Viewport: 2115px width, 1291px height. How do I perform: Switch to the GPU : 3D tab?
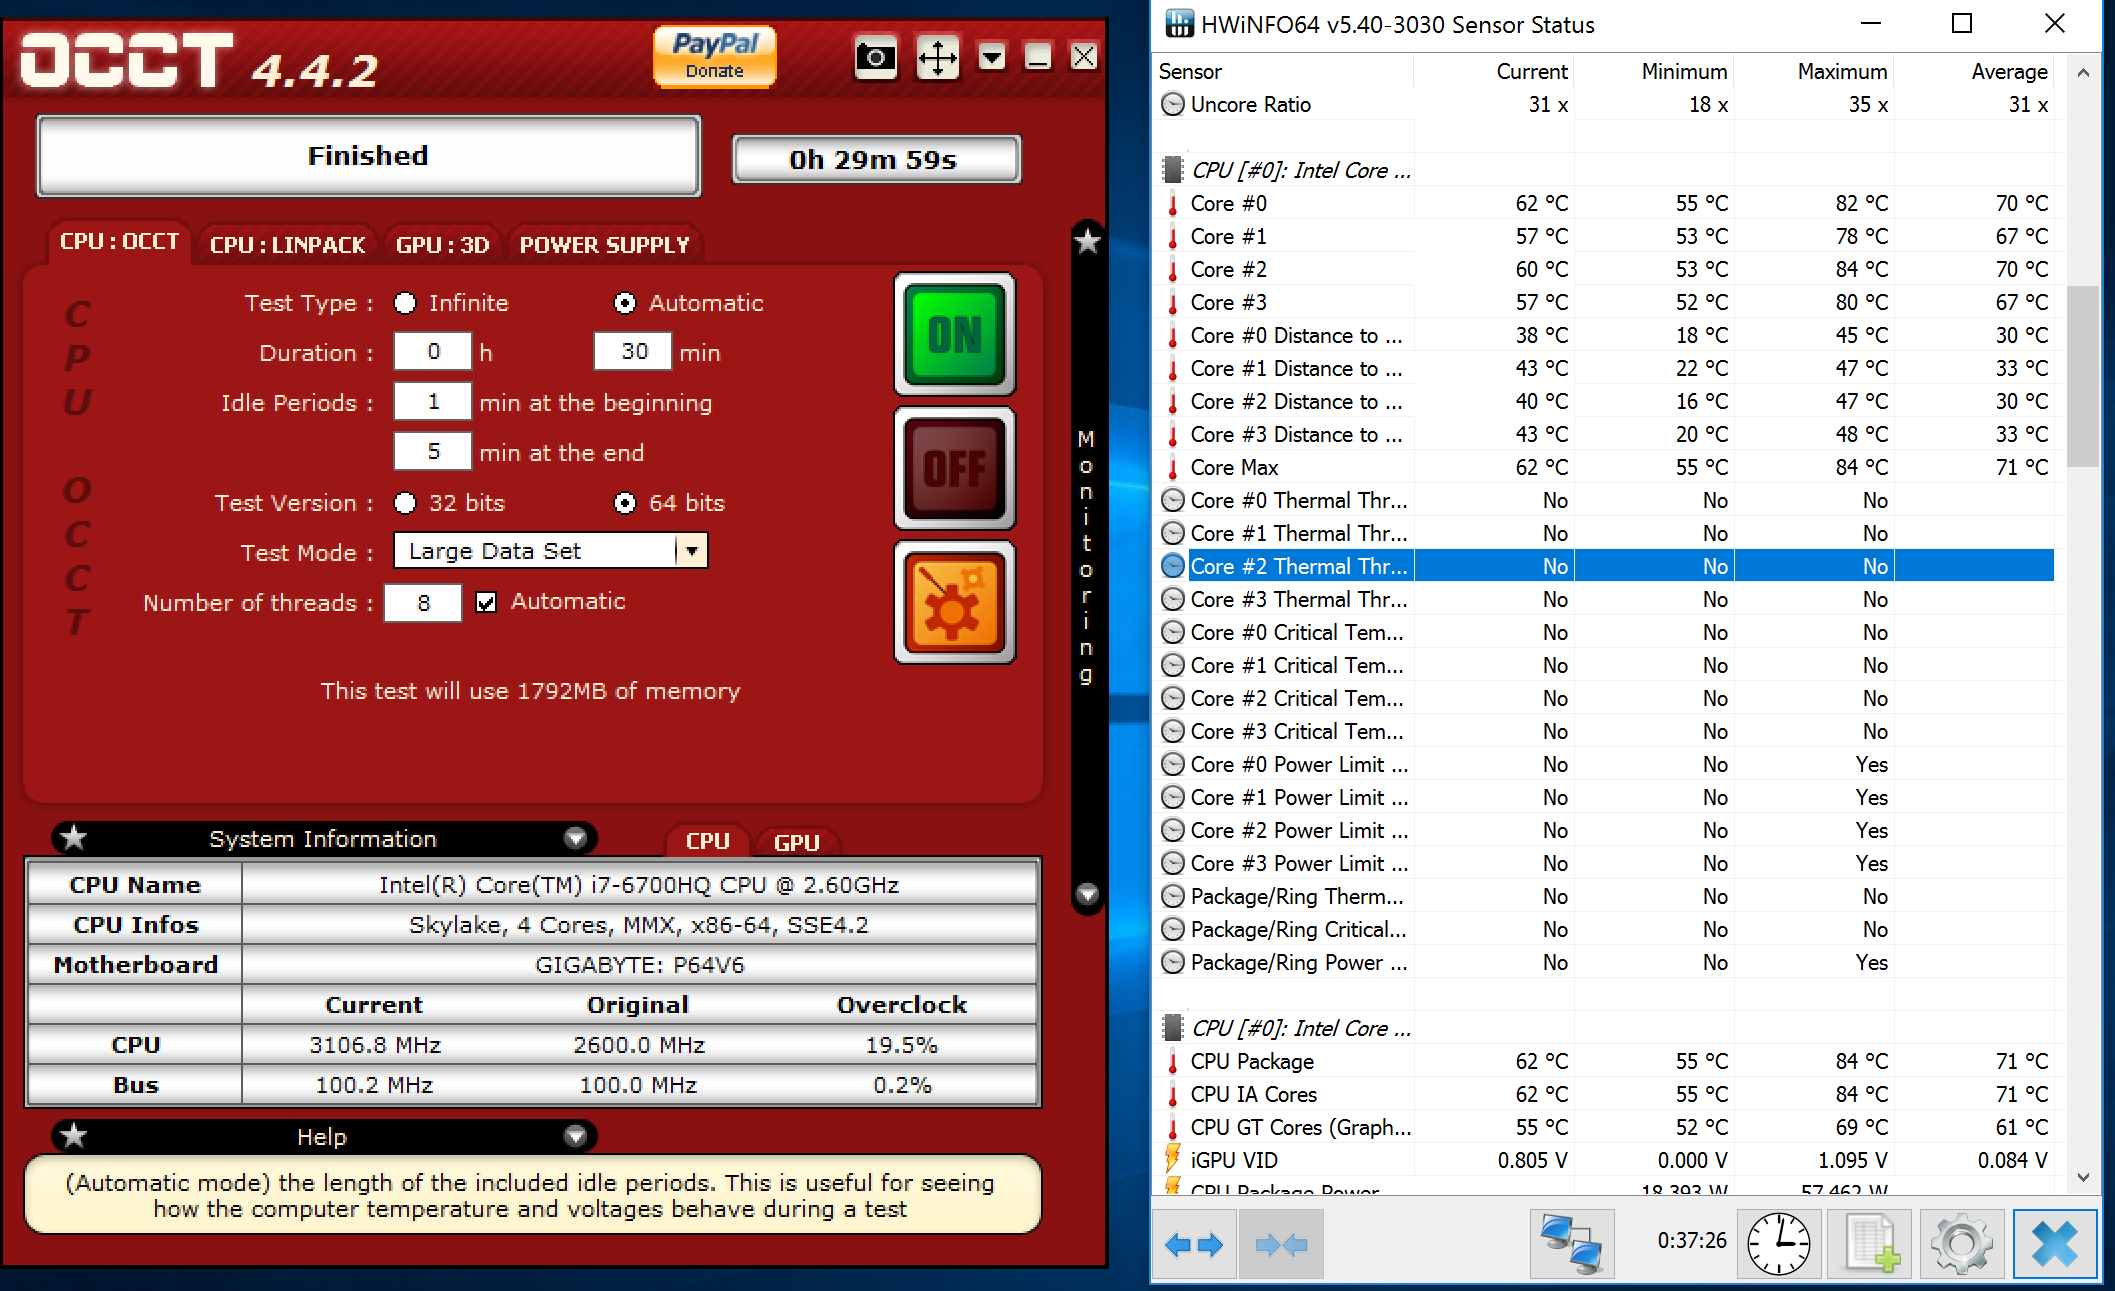(442, 245)
